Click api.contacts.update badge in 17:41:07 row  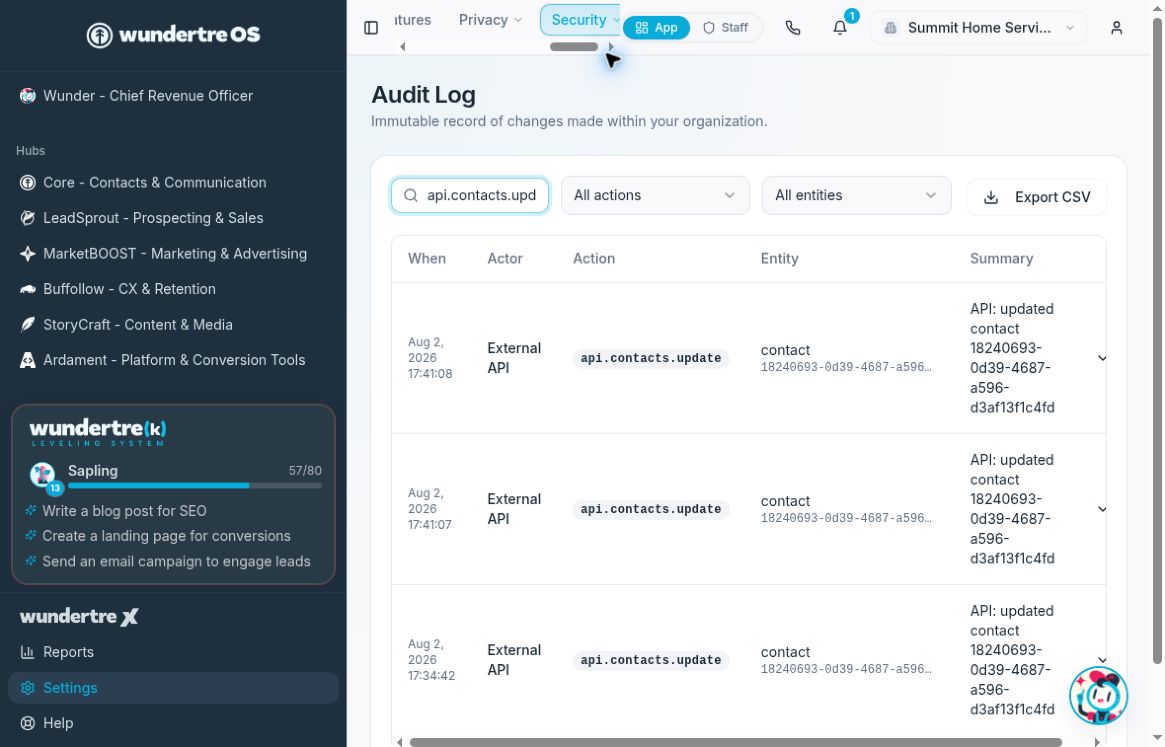(x=651, y=509)
